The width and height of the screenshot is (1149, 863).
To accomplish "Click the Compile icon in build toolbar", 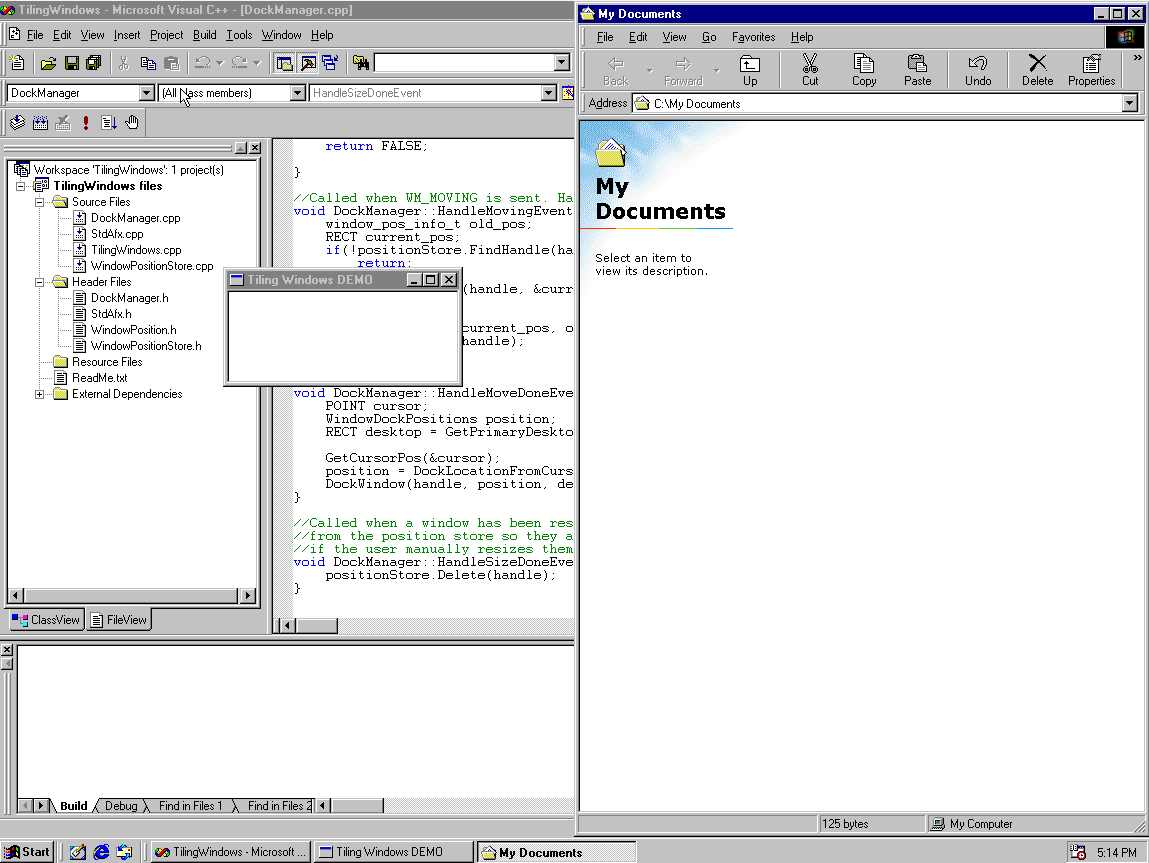I will coord(17,123).
